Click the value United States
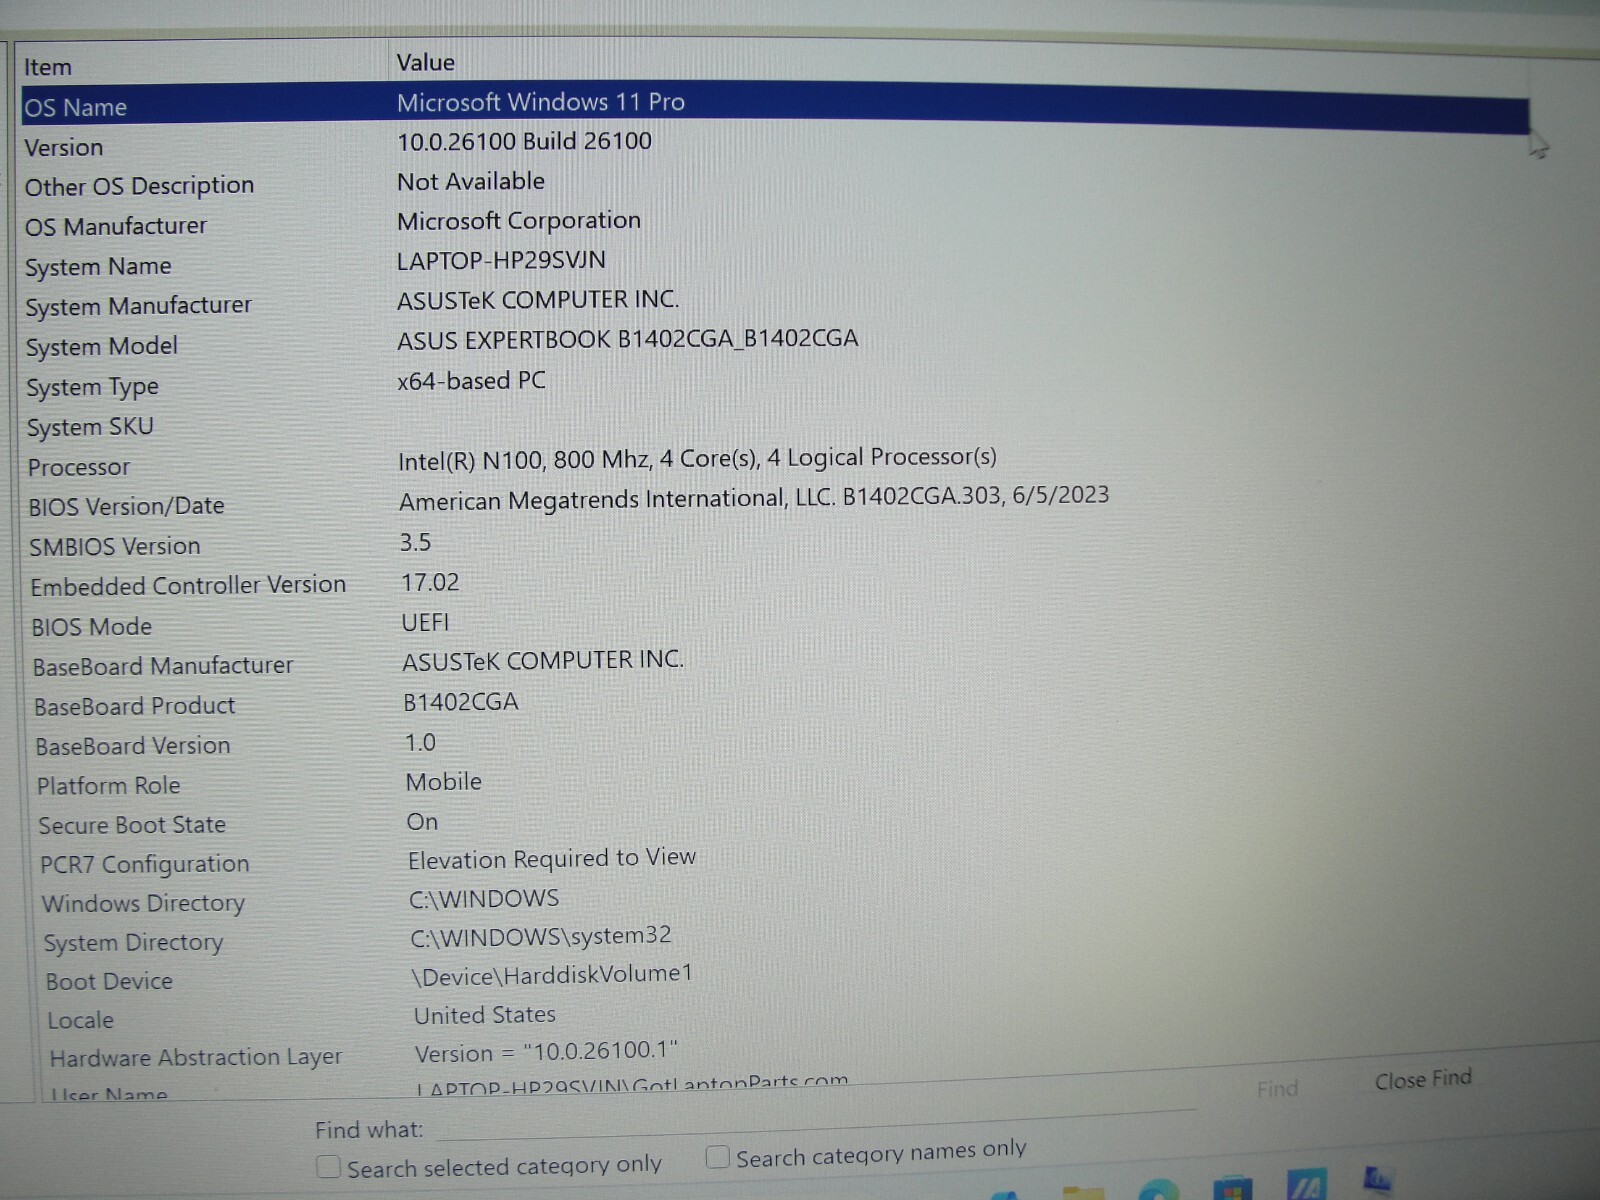 click(x=485, y=1015)
